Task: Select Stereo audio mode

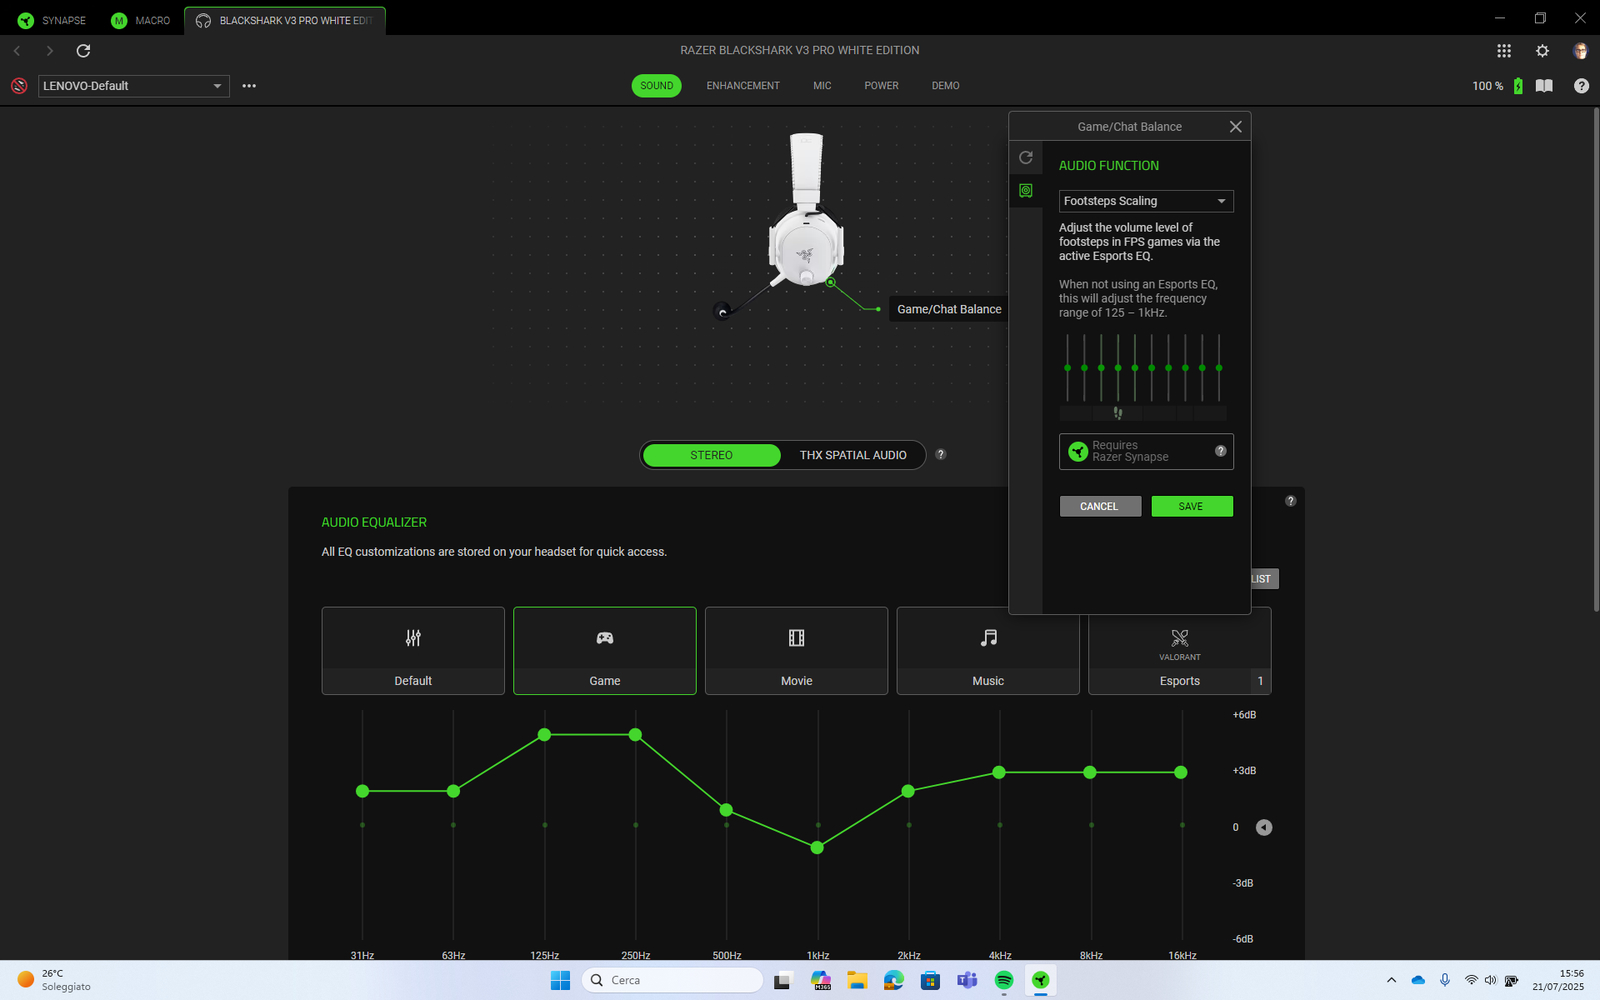Action: [711, 455]
